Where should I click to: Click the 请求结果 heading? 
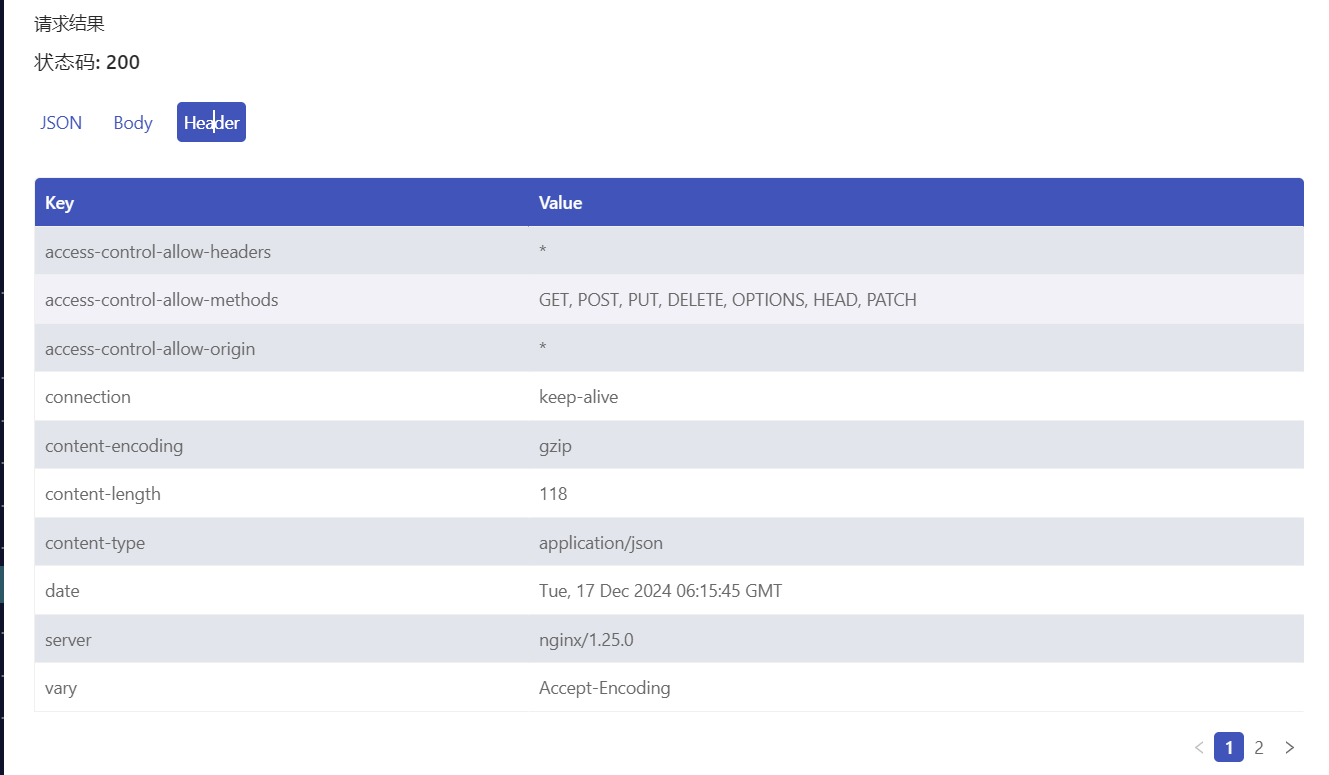[69, 24]
